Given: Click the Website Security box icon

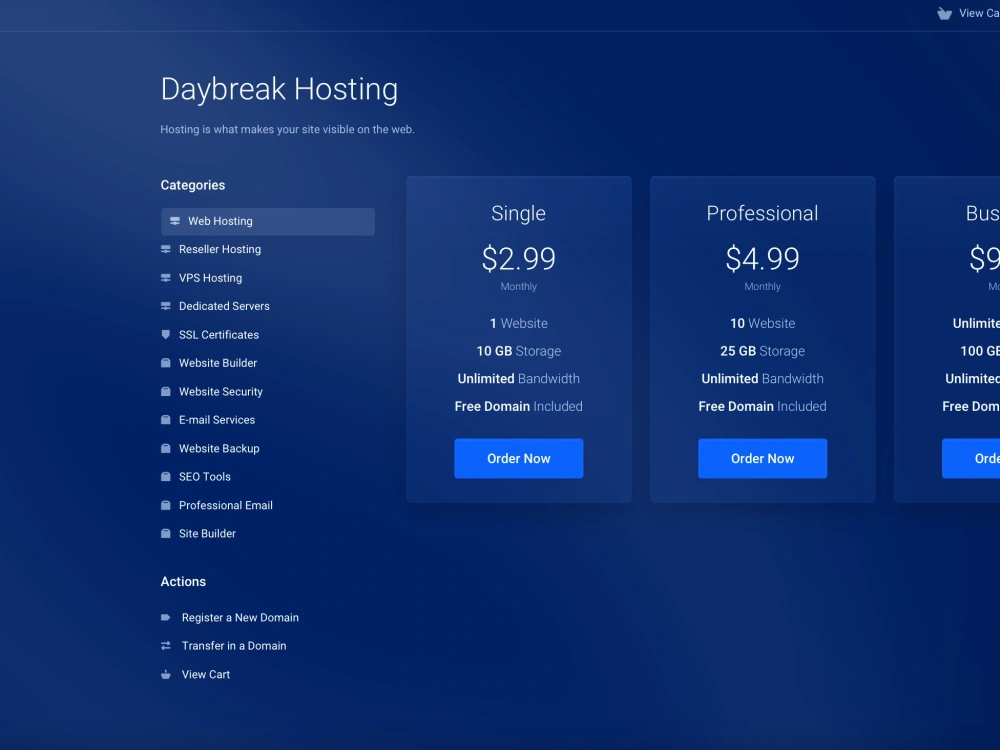Looking at the screenshot, I should [166, 392].
